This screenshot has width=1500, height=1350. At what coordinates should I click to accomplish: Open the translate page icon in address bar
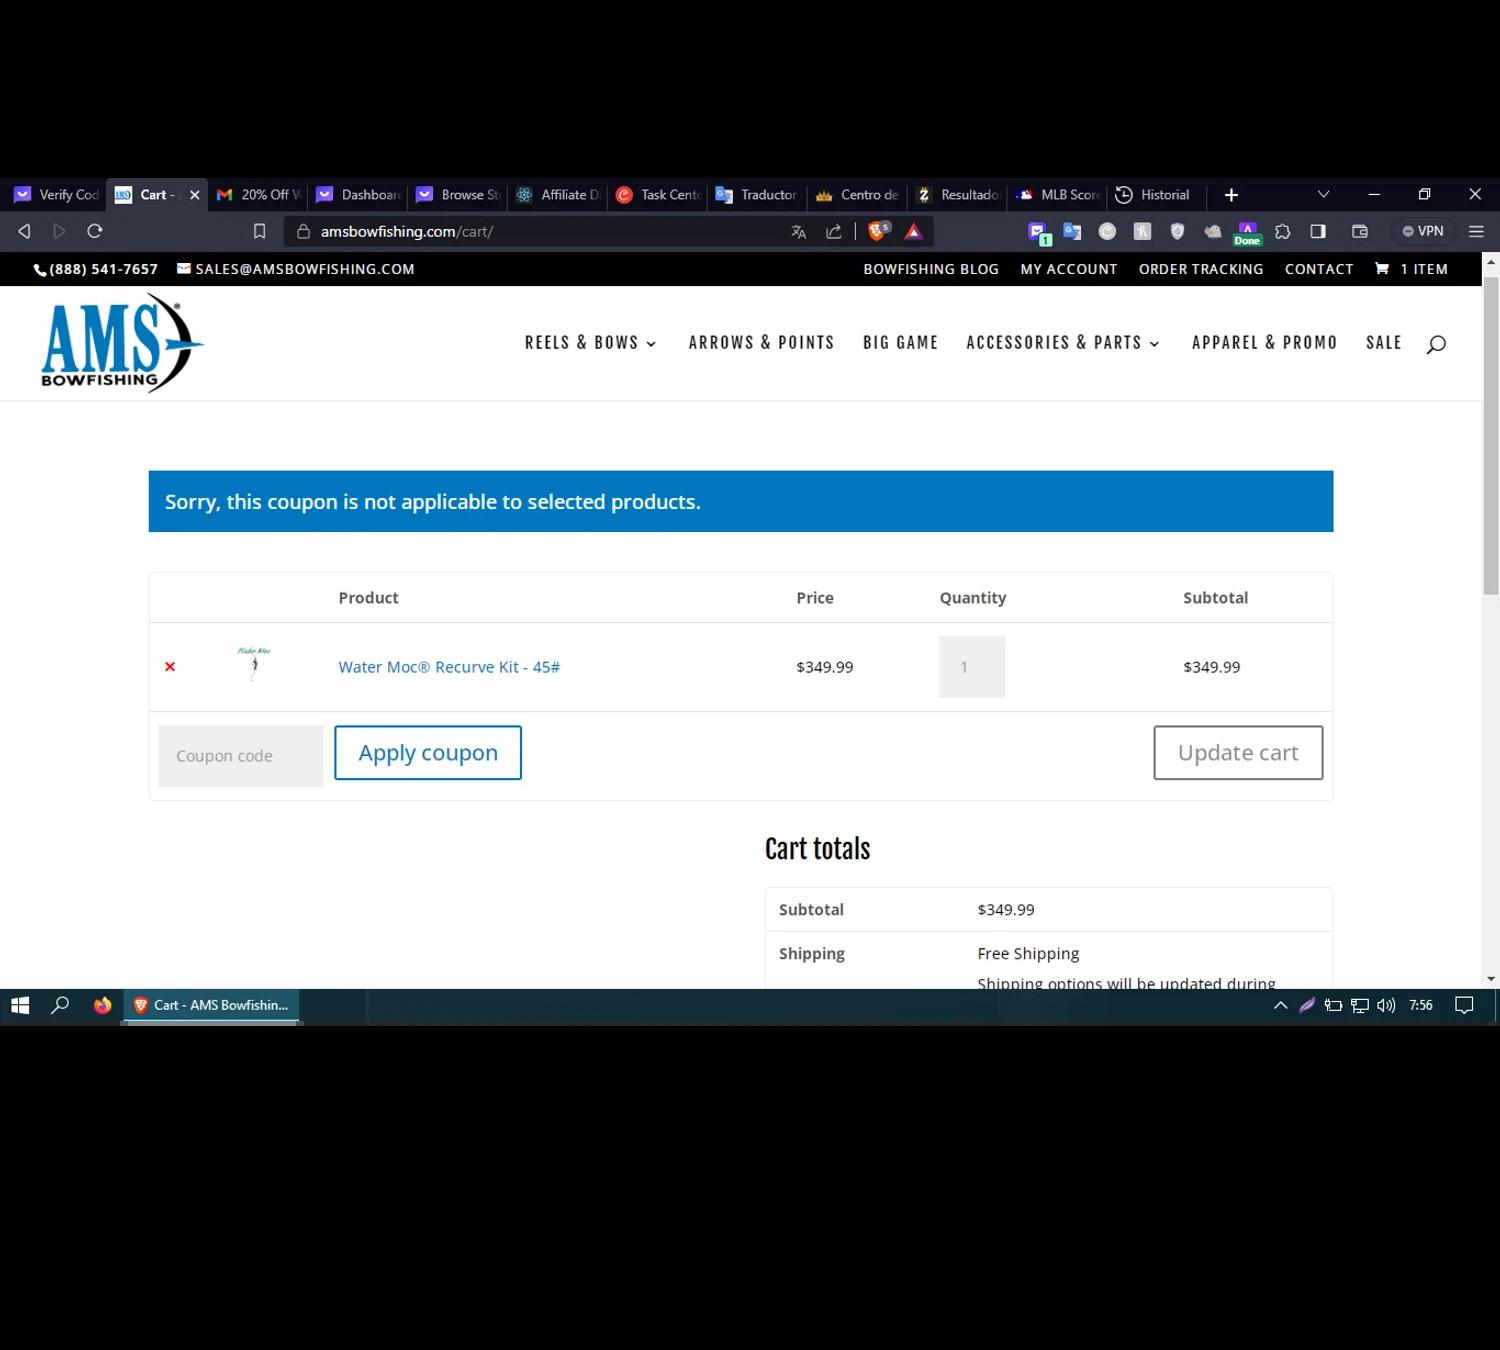click(798, 232)
